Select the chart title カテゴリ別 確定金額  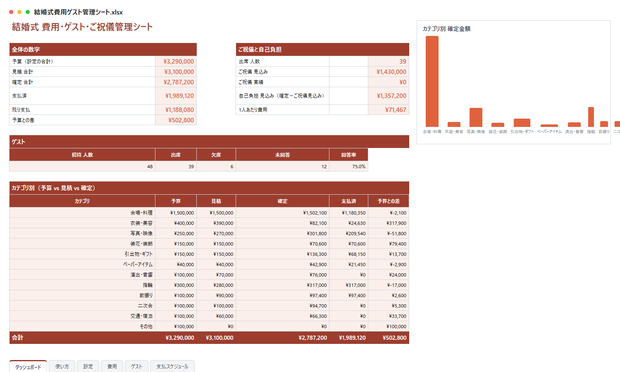[446, 29]
